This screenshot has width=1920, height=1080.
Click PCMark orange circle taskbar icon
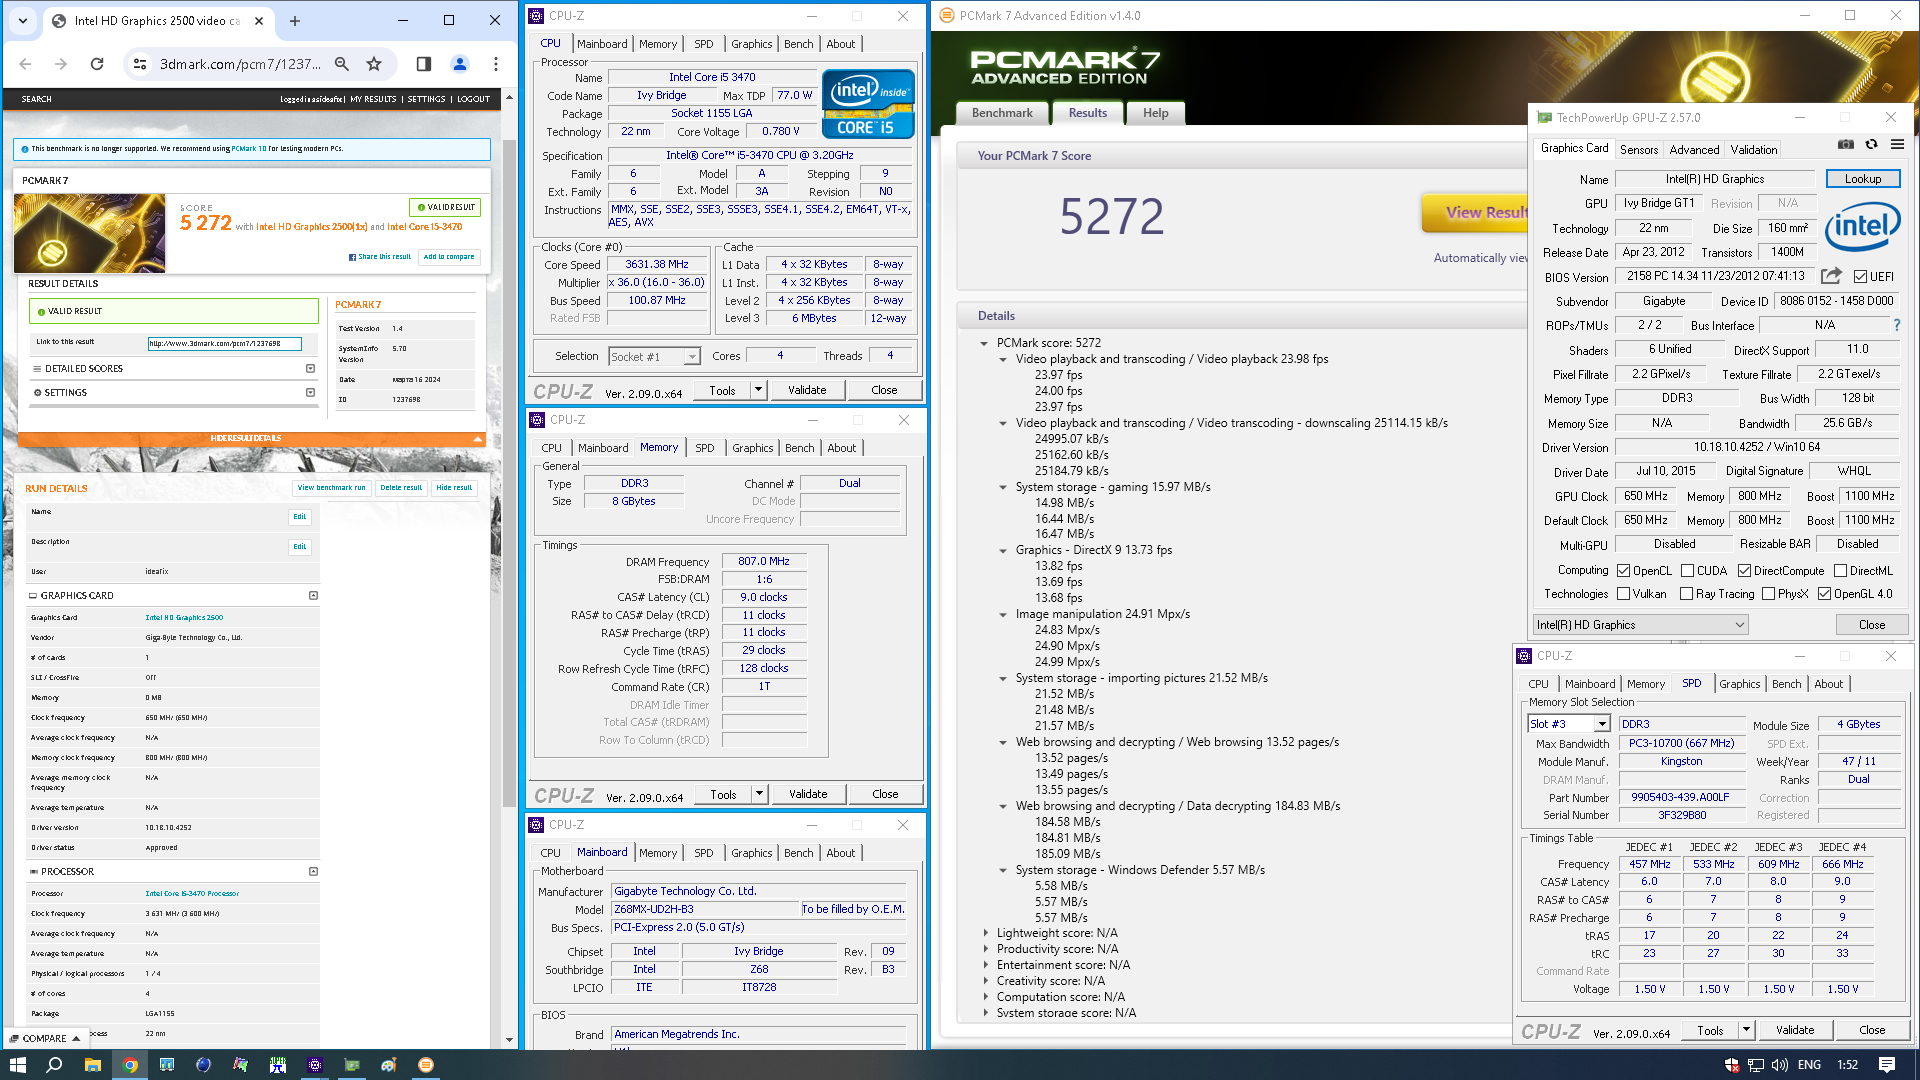426,1065
